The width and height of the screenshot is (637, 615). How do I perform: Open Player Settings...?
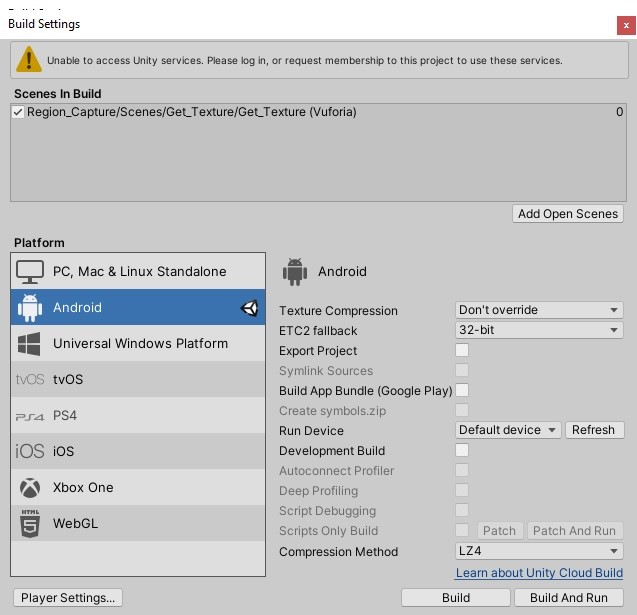(x=68, y=598)
